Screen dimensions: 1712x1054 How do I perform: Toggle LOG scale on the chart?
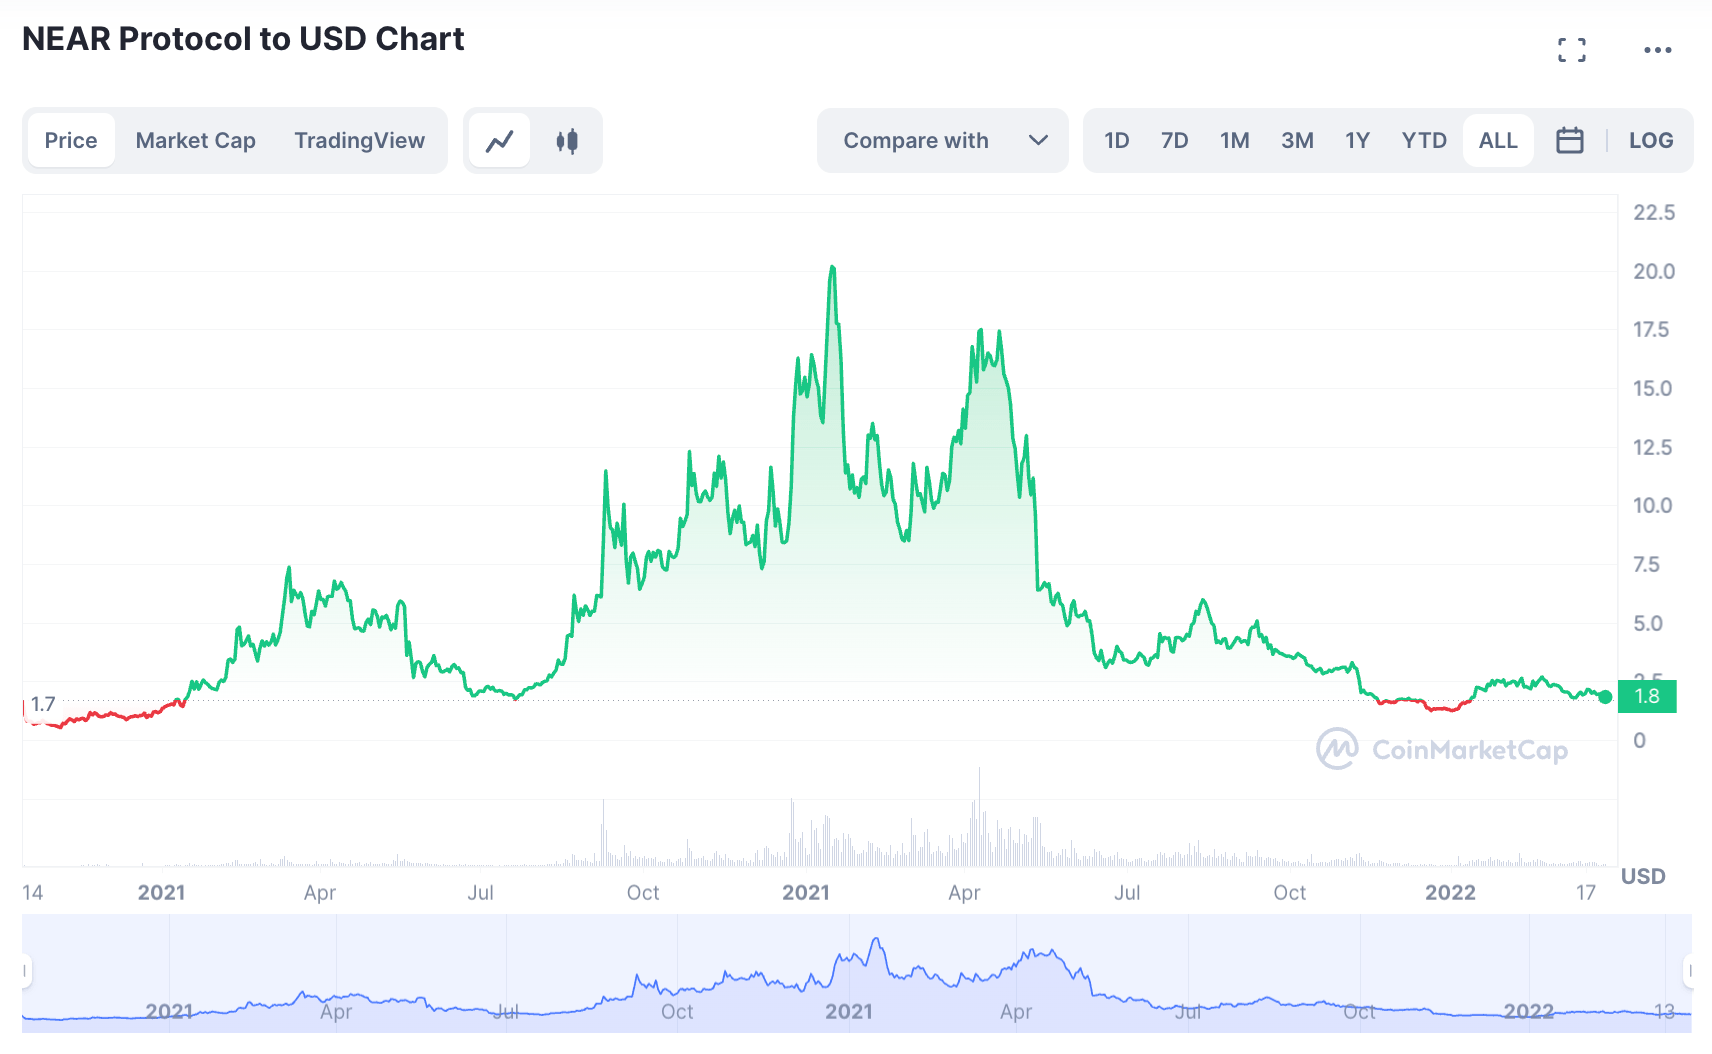[x=1651, y=141]
